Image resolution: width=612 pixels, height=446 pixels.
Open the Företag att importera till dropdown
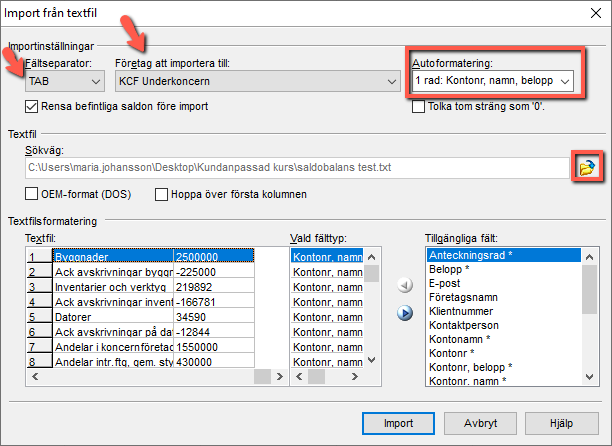[258, 81]
